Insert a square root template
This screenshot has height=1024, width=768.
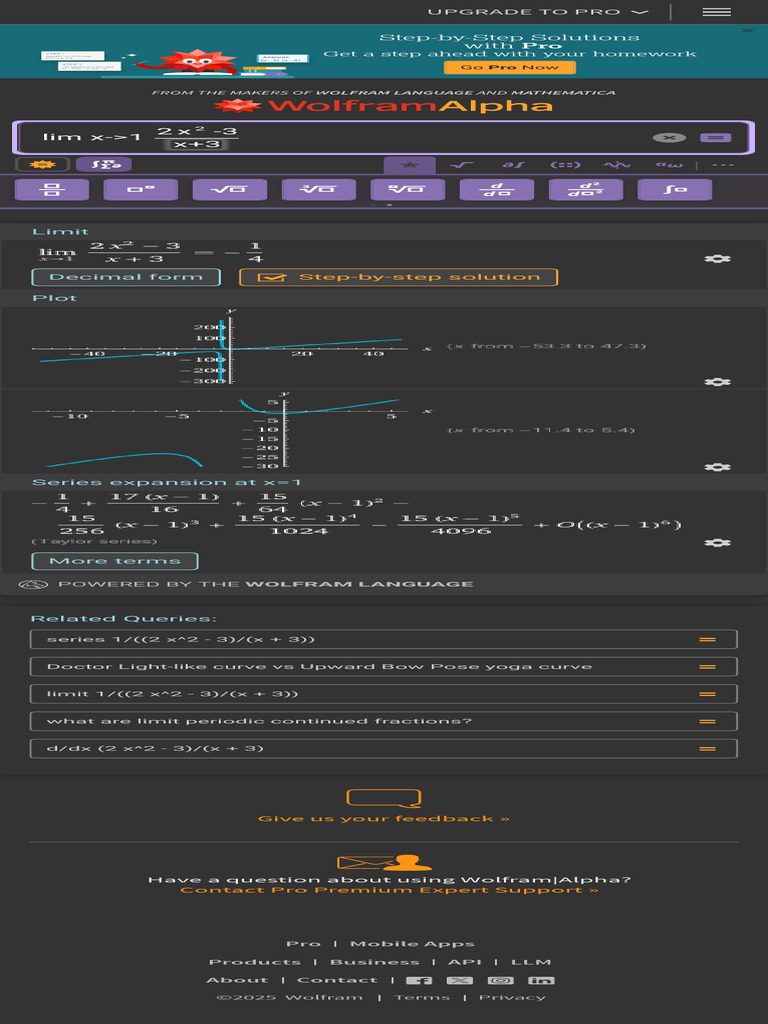pyautogui.click(x=230, y=189)
